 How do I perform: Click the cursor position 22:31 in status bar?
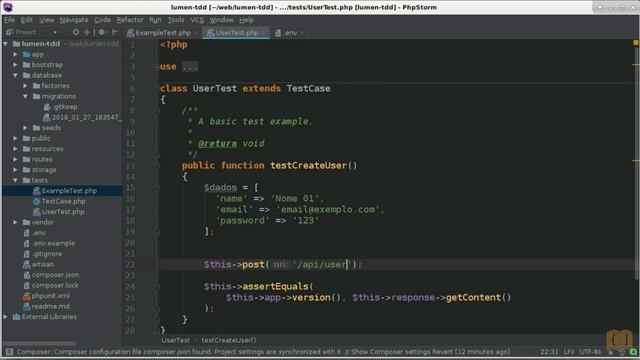tap(549, 351)
